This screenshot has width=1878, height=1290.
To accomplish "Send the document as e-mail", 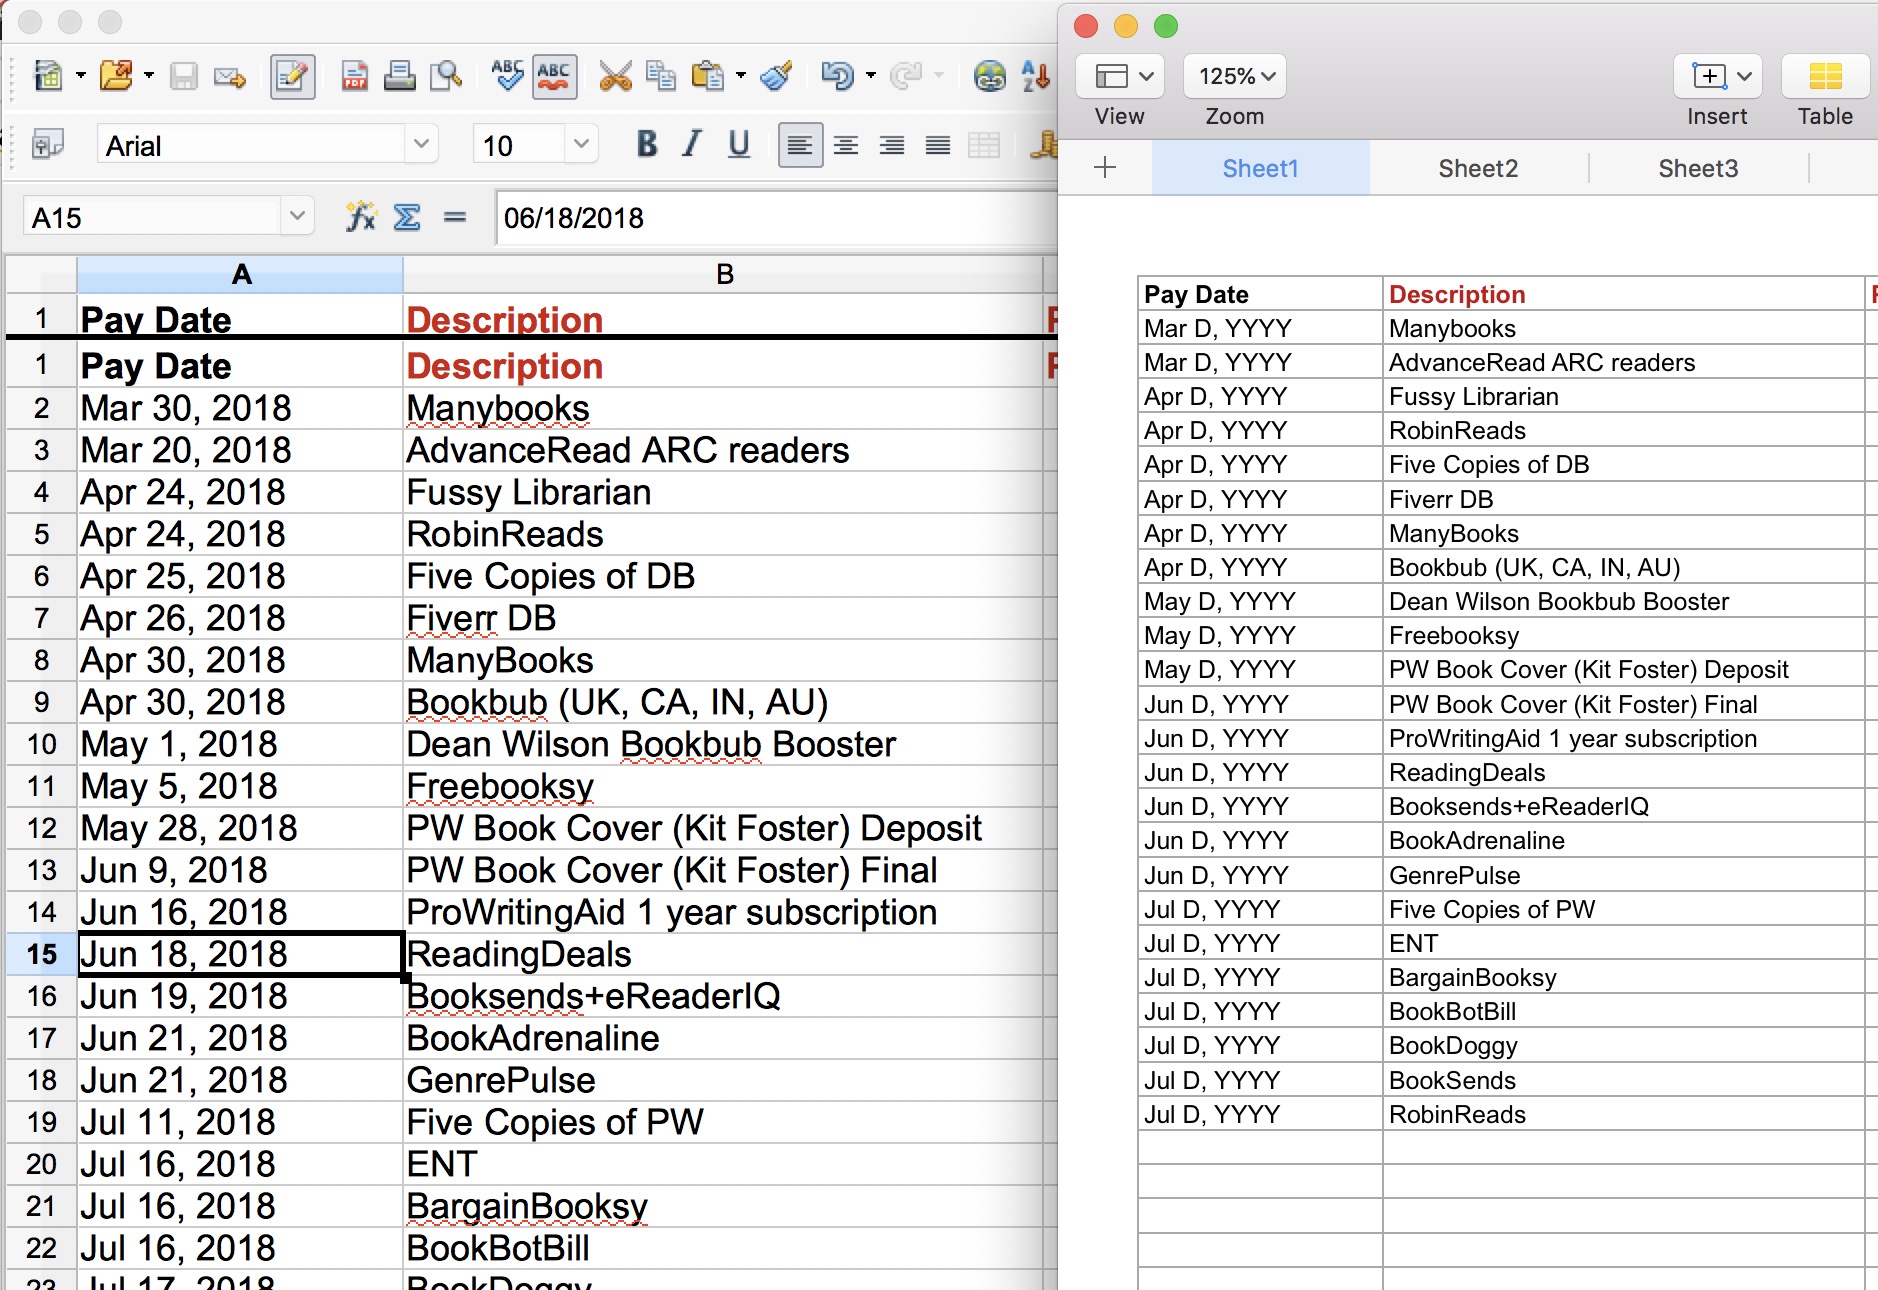I will pyautogui.click(x=230, y=76).
